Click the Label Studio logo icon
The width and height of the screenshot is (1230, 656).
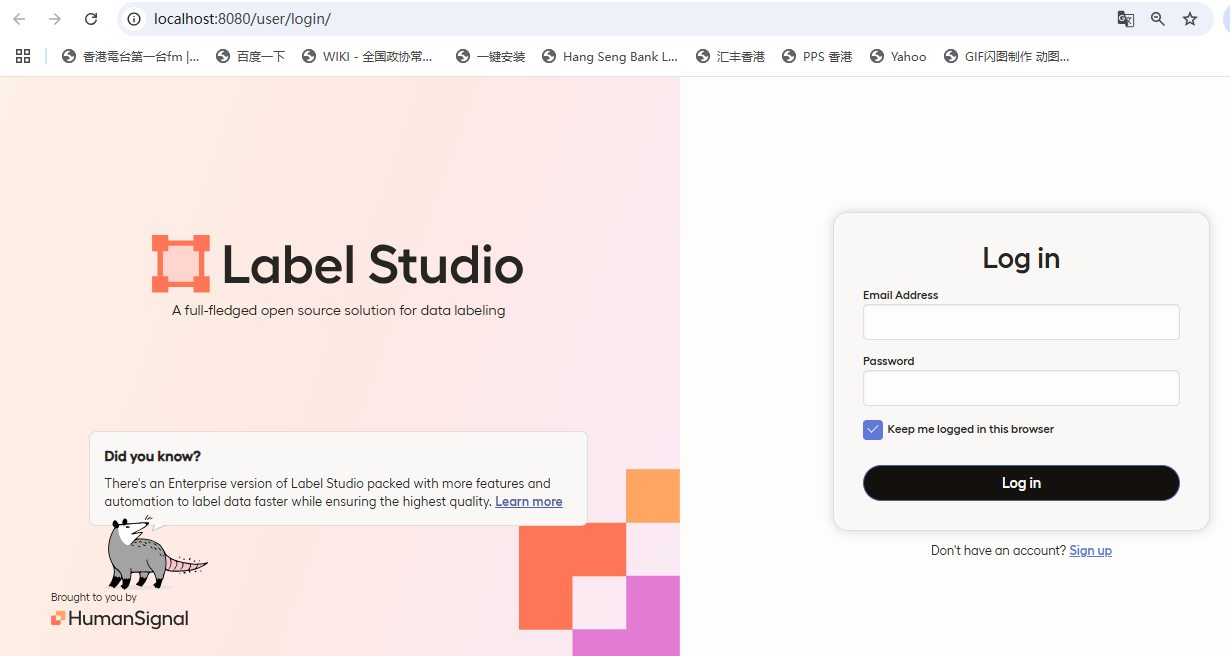tap(181, 264)
